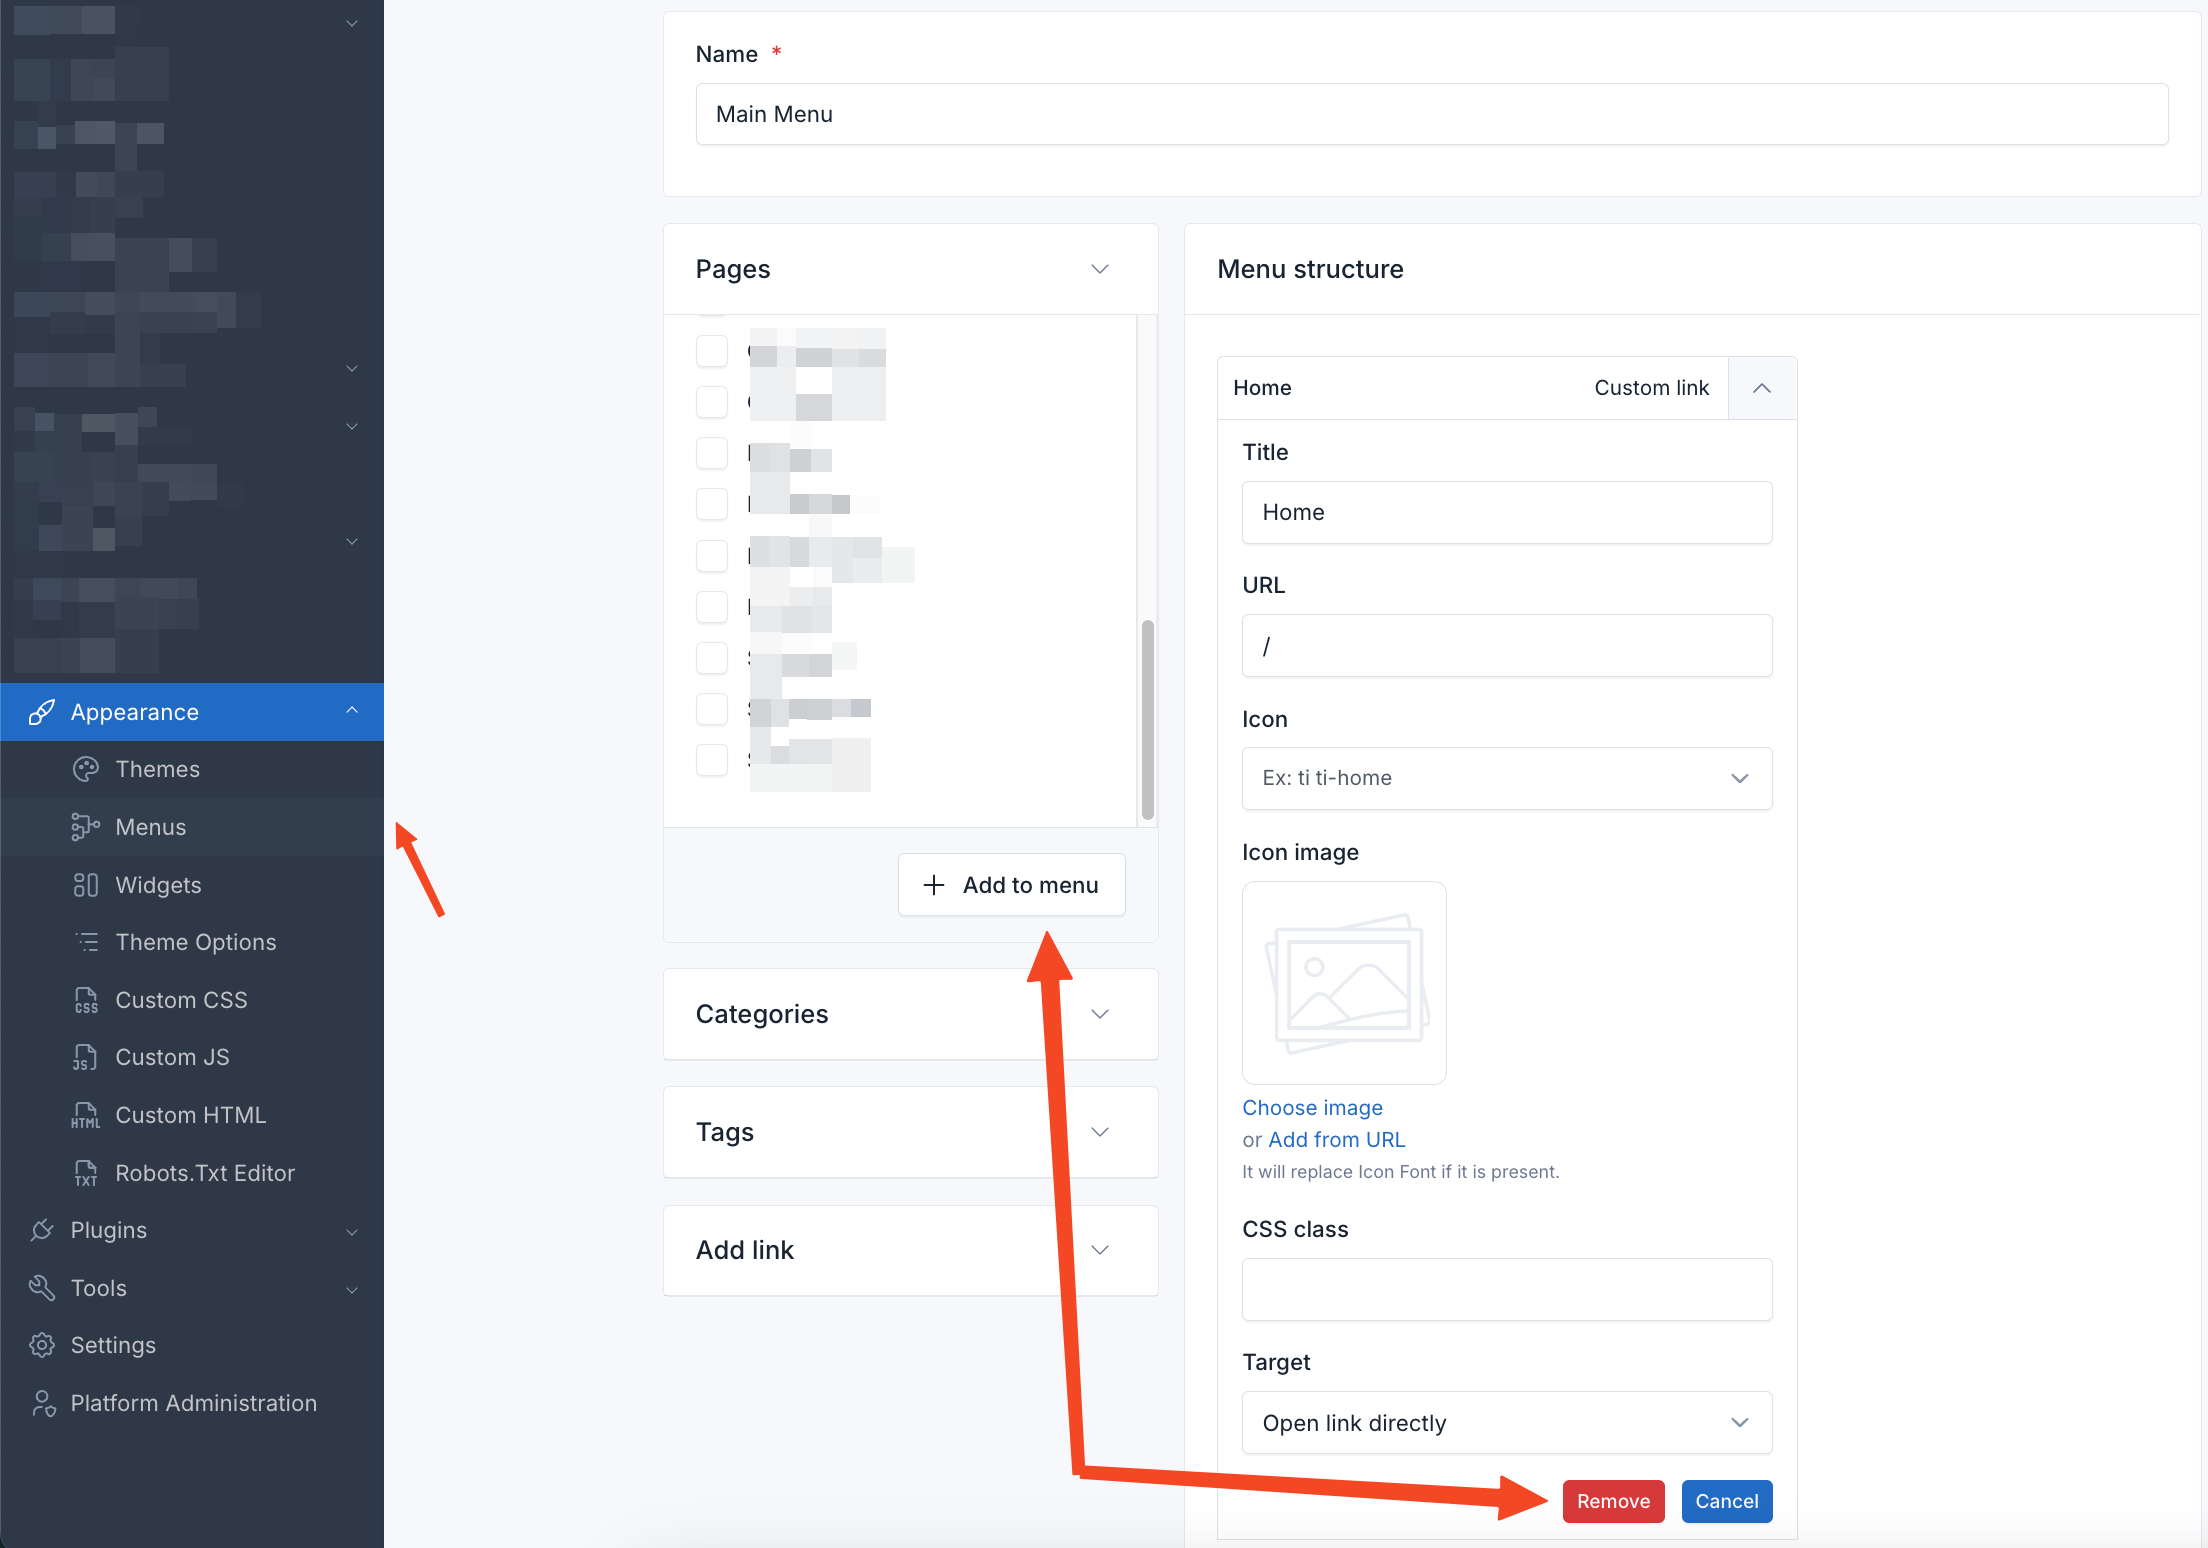Click the Add to menu button
Image resolution: width=2208 pixels, height=1548 pixels.
[x=1012, y=885]
